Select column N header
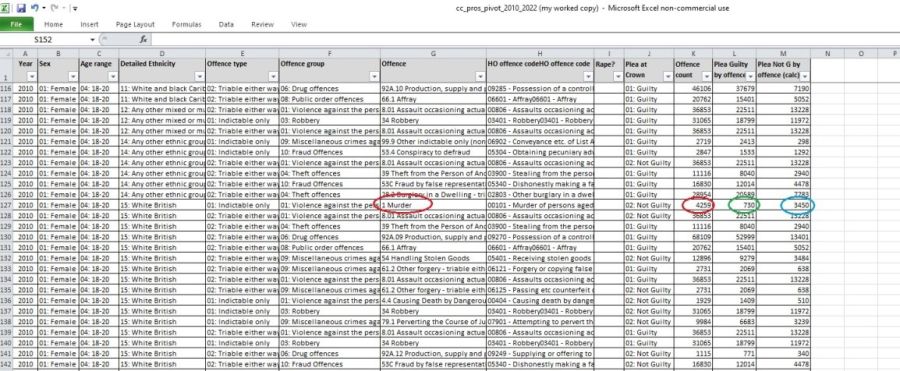The height and width of the screenshot is (371, 900). [x=827, y=53]
